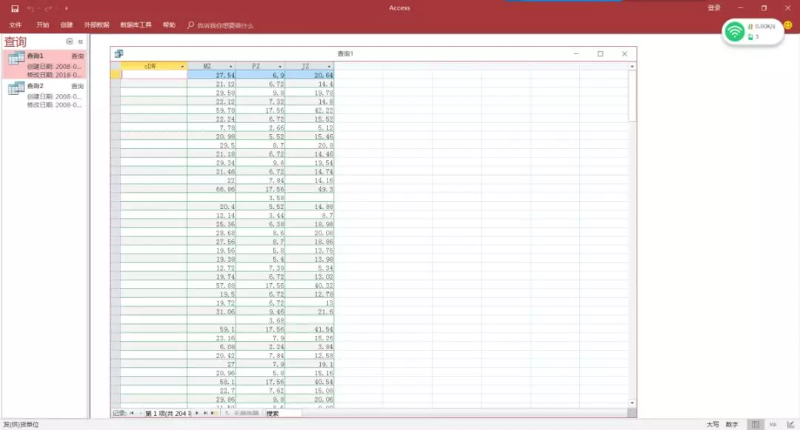Click the scroll-up arrow of the datasheet
The width and height of the screenshot is (800, 430).
click(x=632, y=66)
